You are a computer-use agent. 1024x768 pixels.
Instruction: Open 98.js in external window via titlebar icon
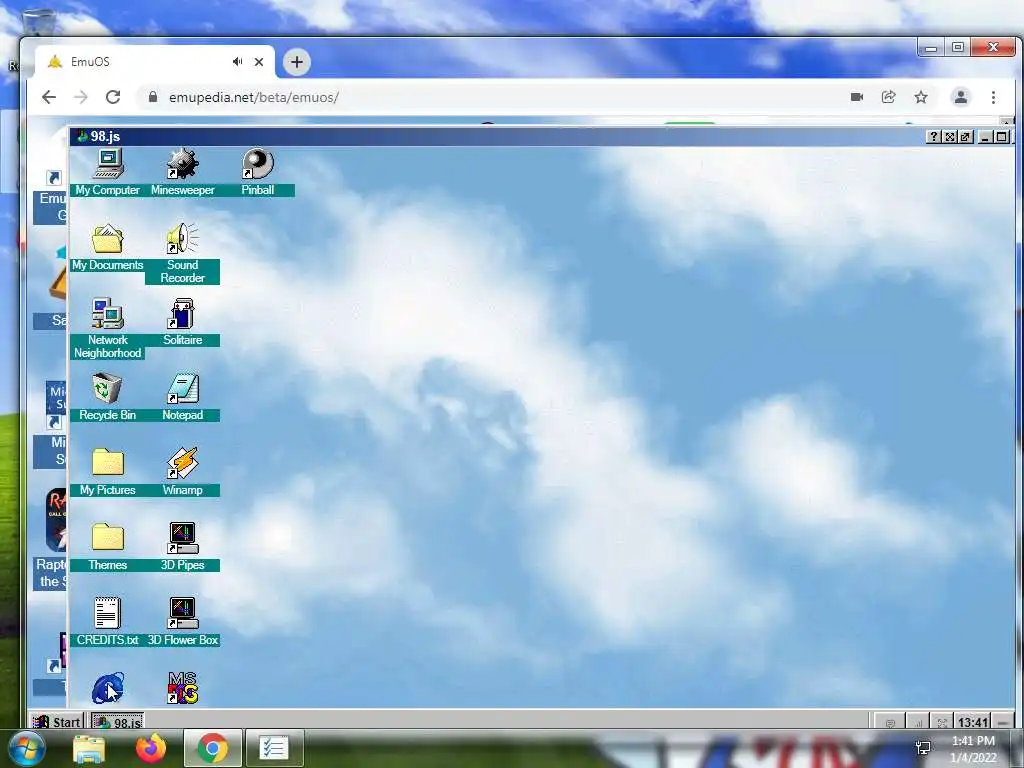[x=966, y=136]
